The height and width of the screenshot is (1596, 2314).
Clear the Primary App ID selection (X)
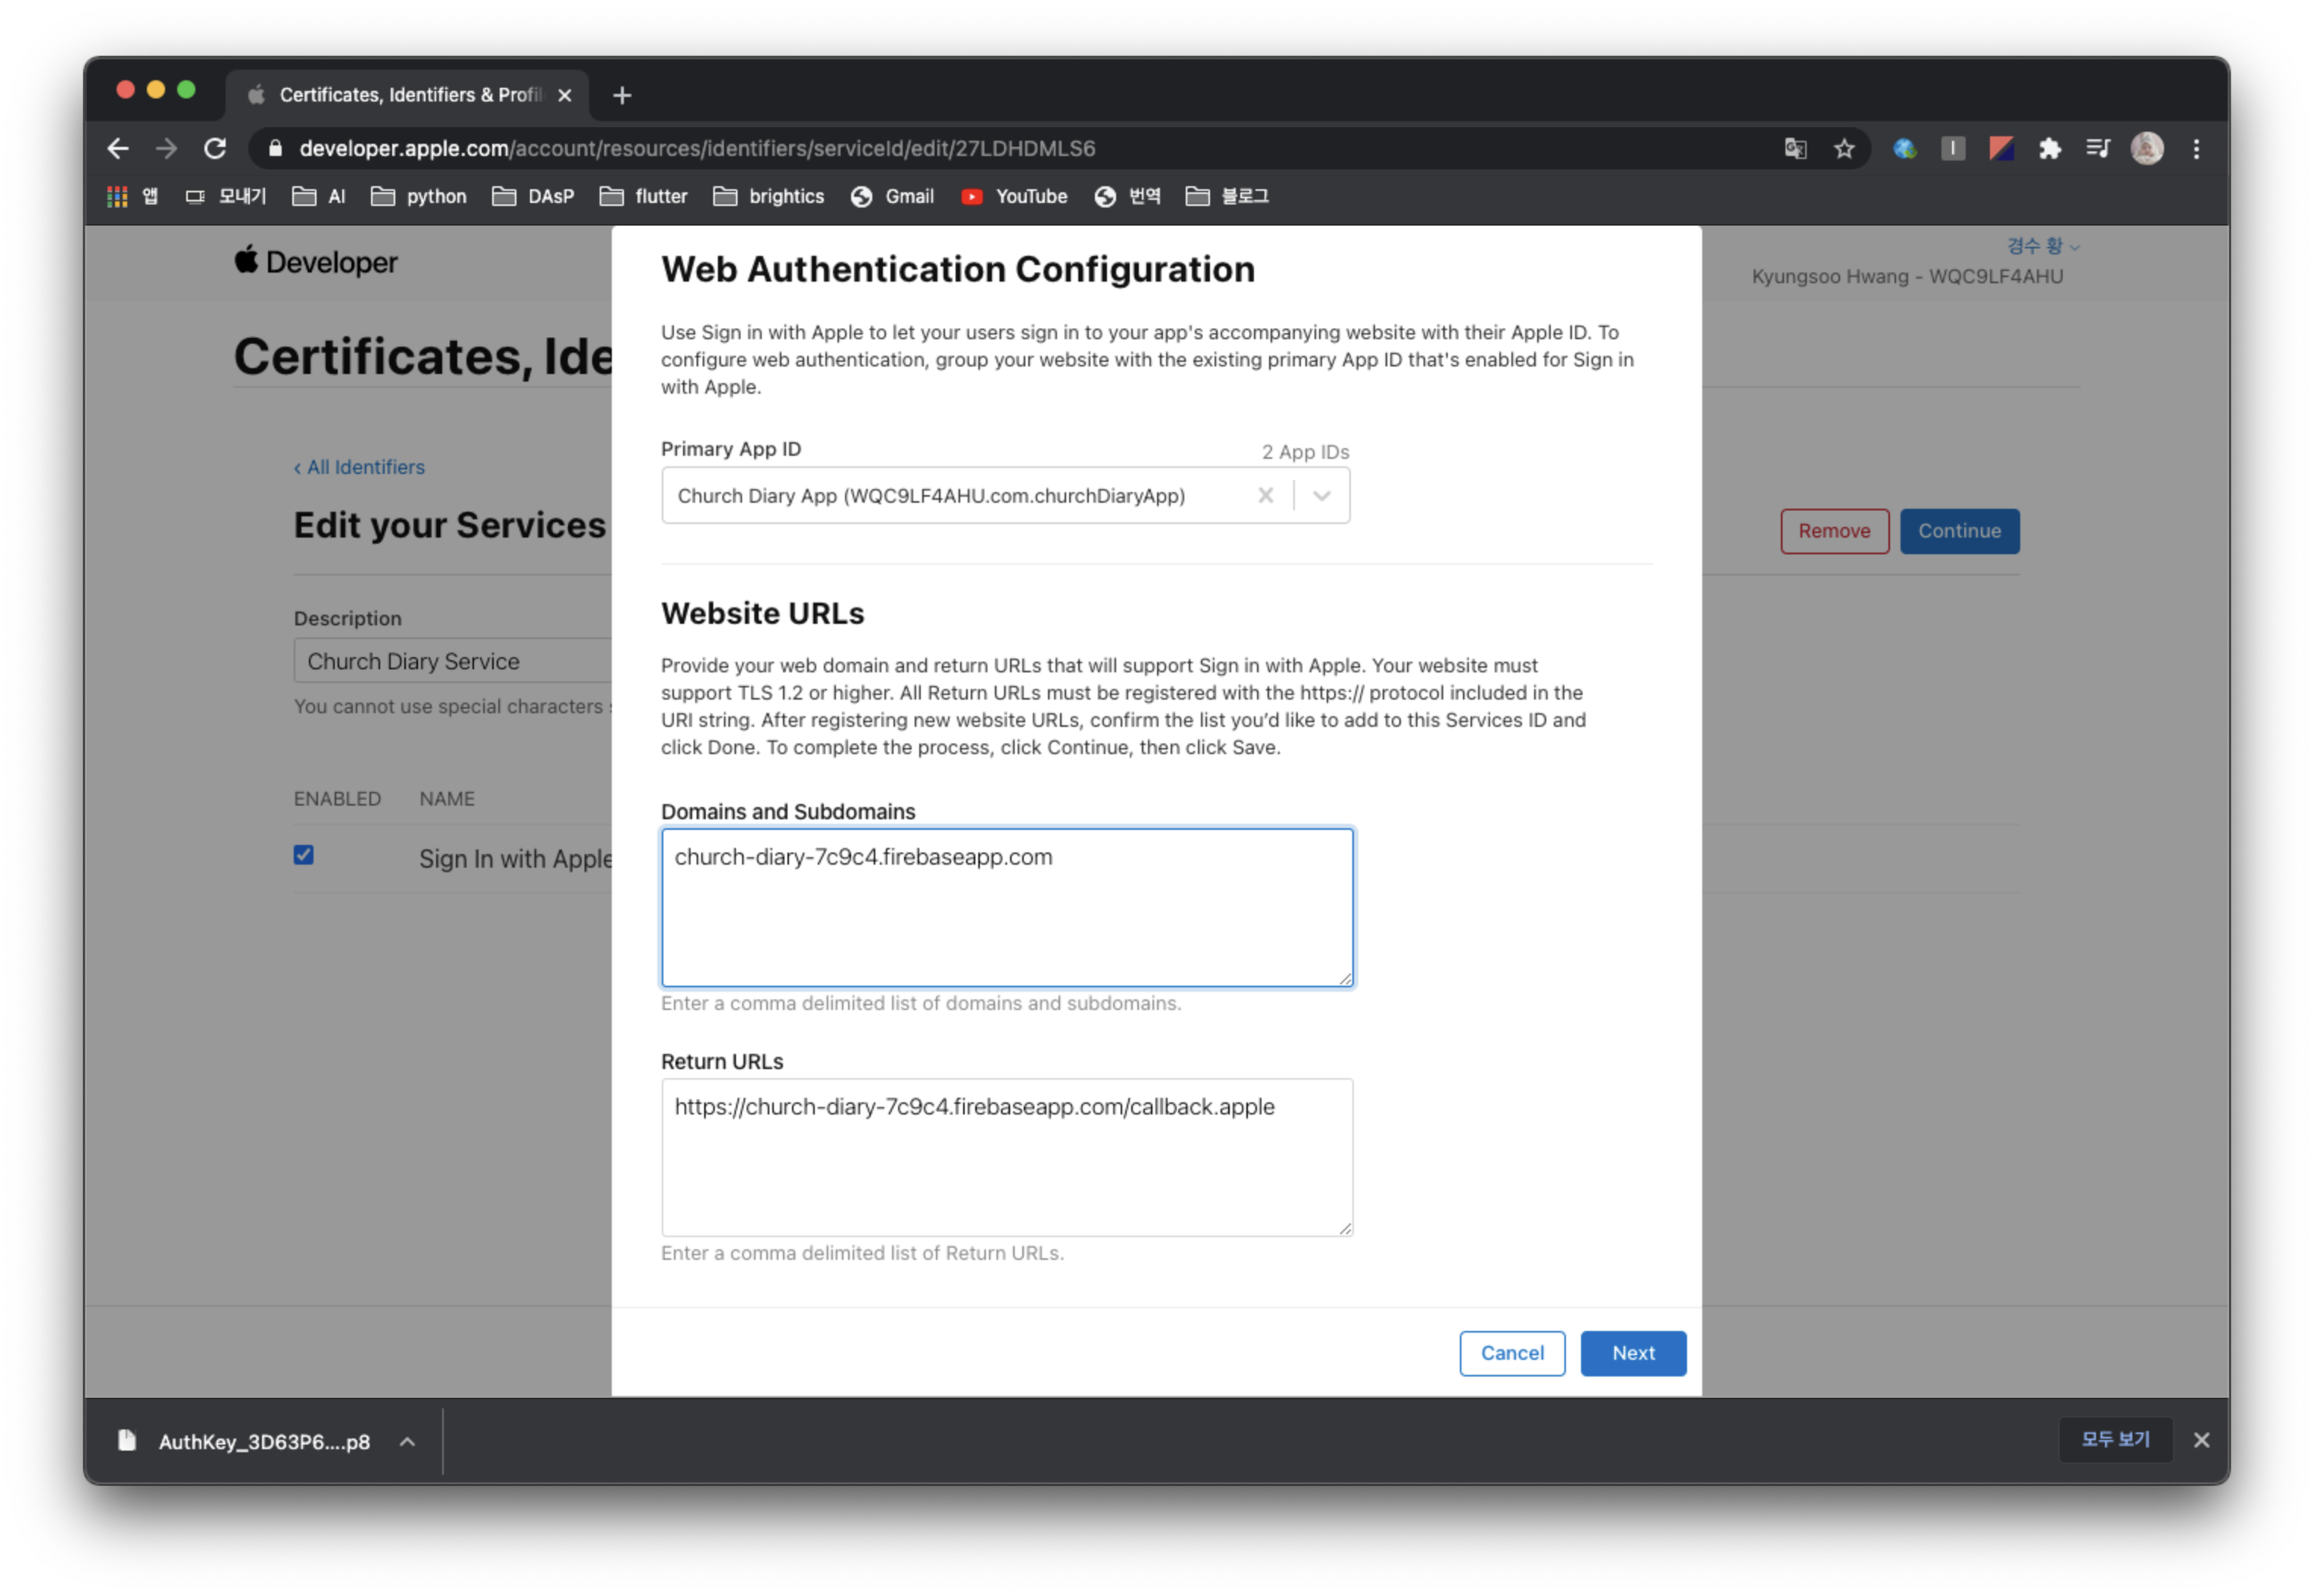pos(1265,496)
